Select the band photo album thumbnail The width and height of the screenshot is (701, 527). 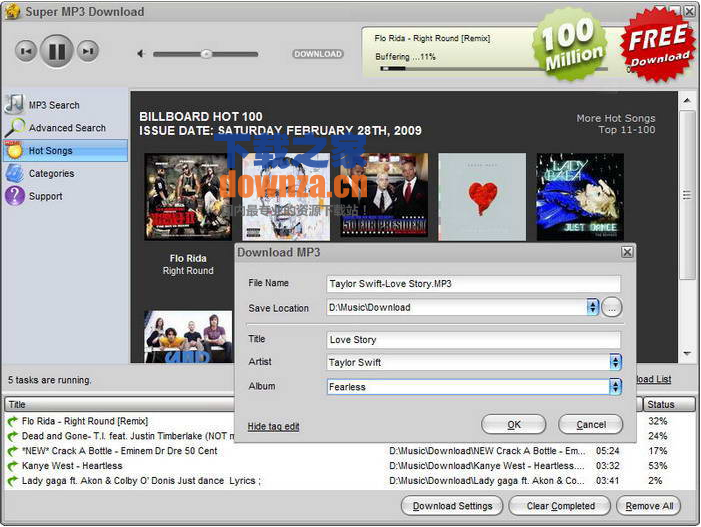point(188,337)
